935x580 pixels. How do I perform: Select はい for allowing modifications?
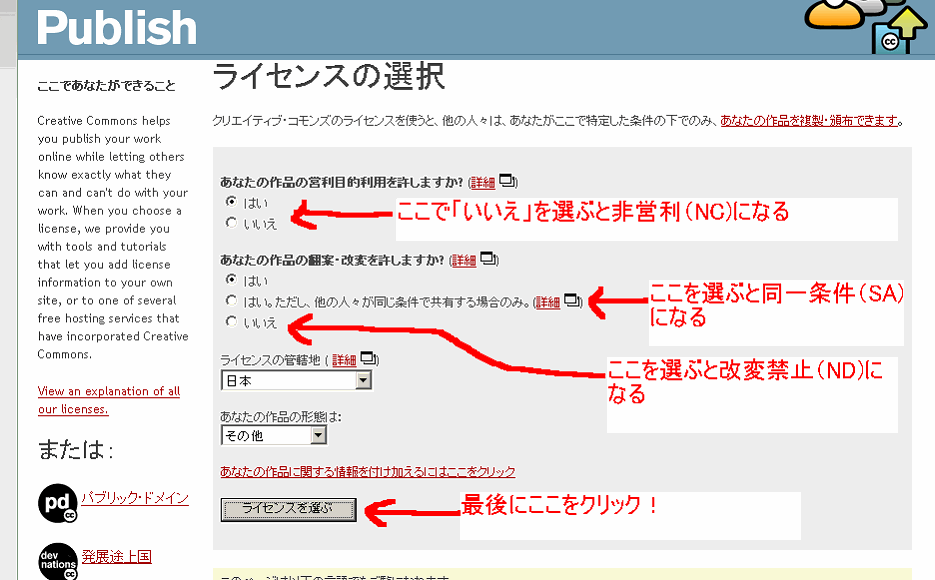(231, 279)
